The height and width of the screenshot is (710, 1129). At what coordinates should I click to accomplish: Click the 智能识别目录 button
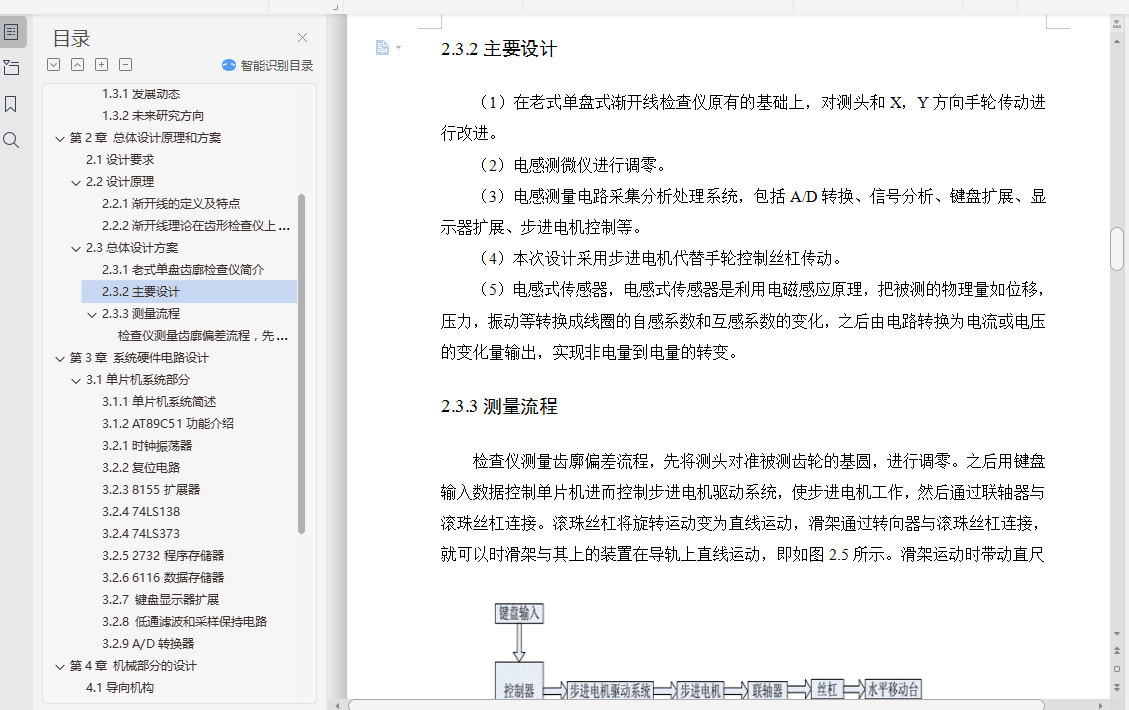[268, 66]
